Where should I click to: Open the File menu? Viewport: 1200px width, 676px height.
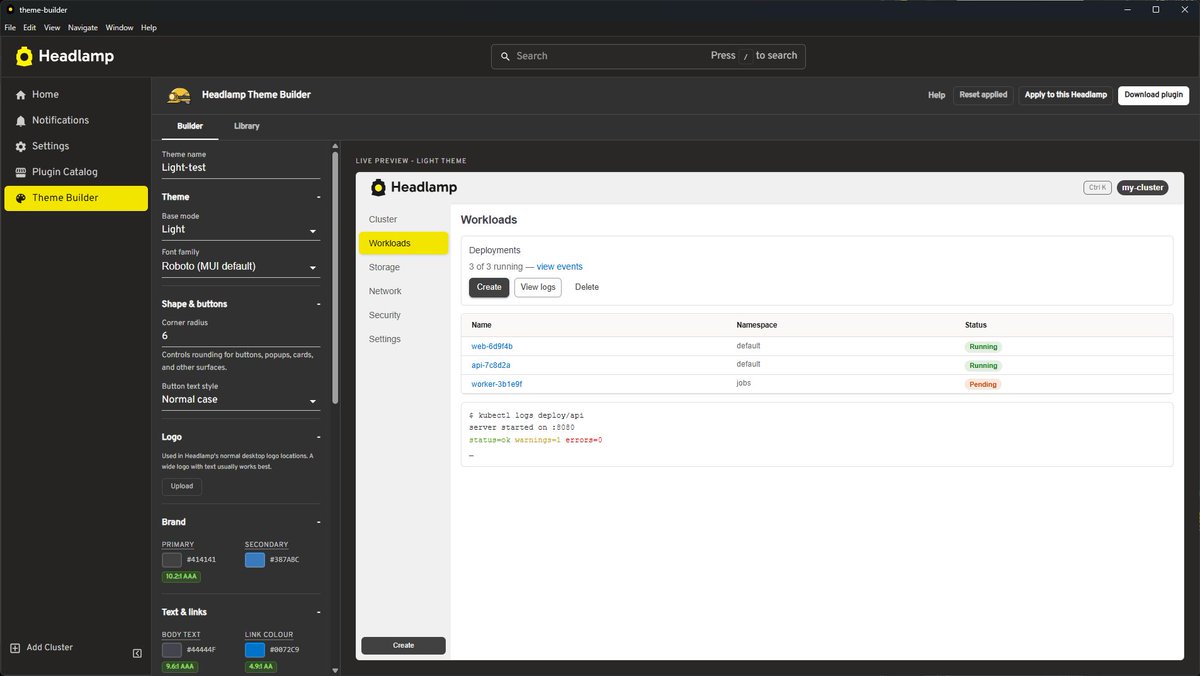point(10,28)
